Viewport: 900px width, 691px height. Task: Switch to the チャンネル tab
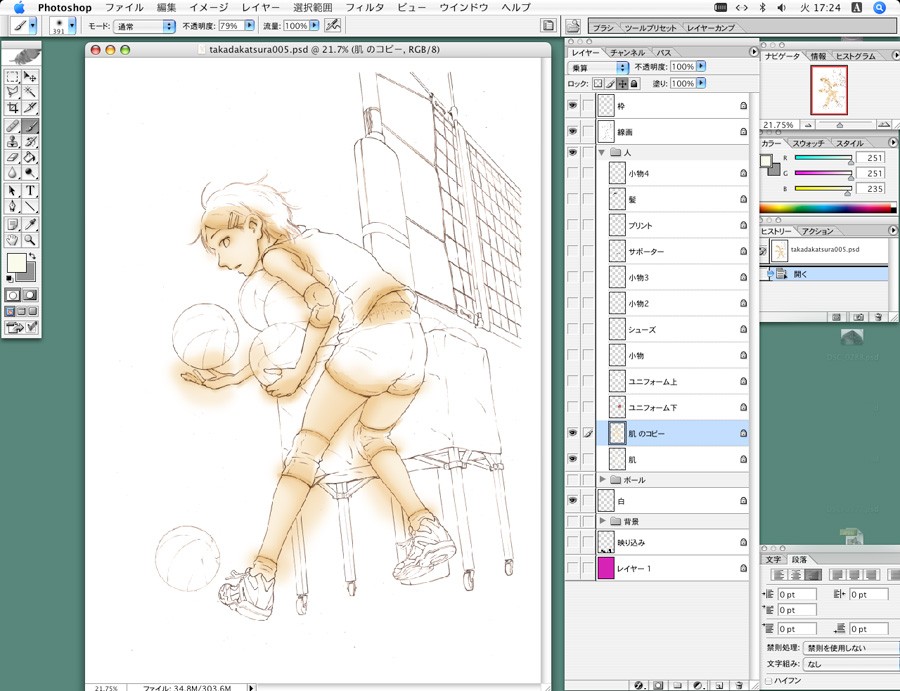(x=627, y=52)
